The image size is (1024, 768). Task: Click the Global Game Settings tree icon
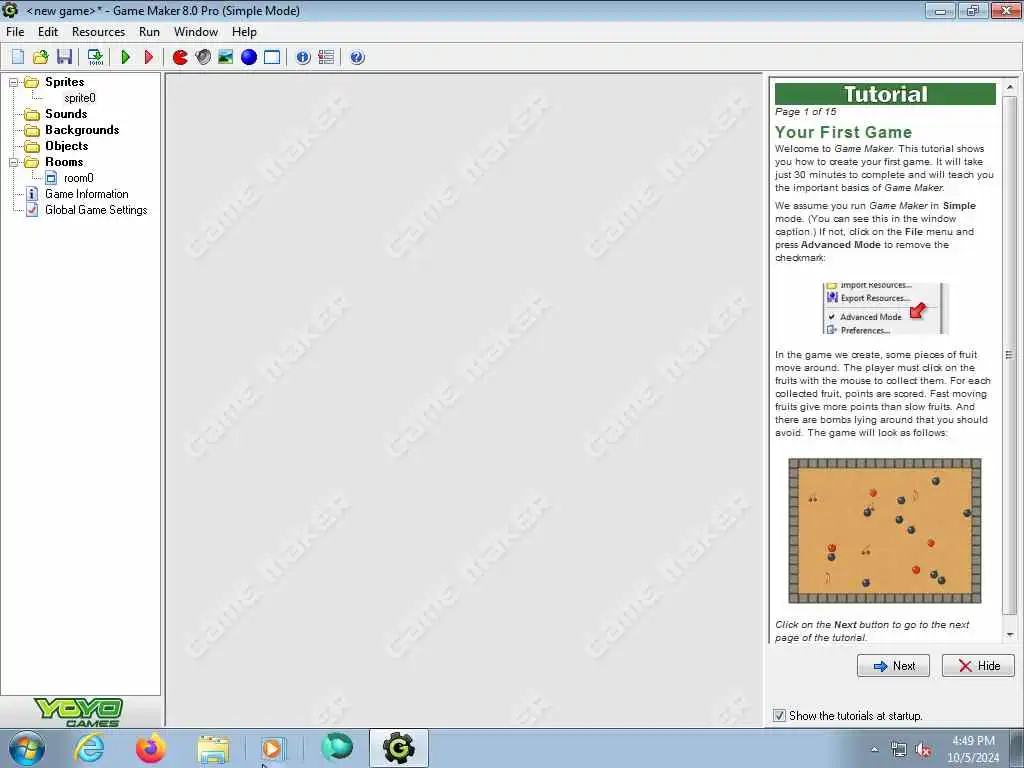(x=31, y=210)
